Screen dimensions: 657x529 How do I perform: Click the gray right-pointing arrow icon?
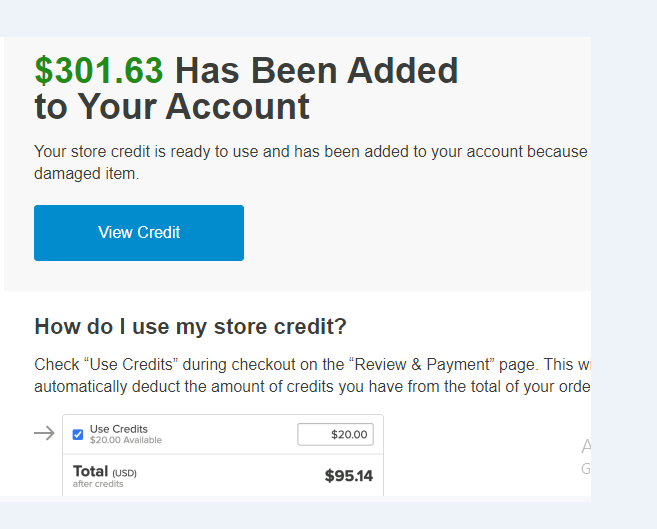click(x=44, y=433)
